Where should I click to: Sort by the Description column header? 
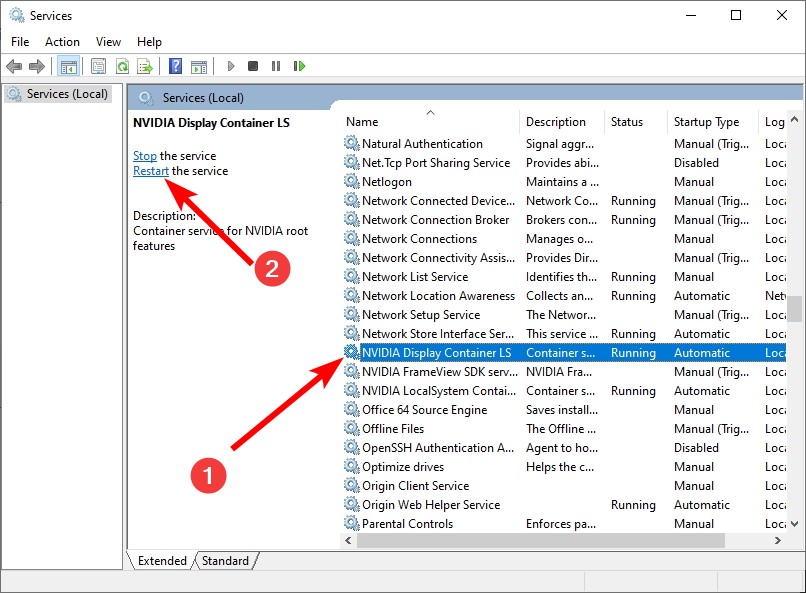562,122
